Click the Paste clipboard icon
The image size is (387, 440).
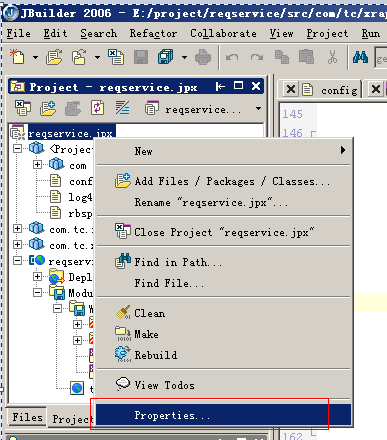[306, 57]
